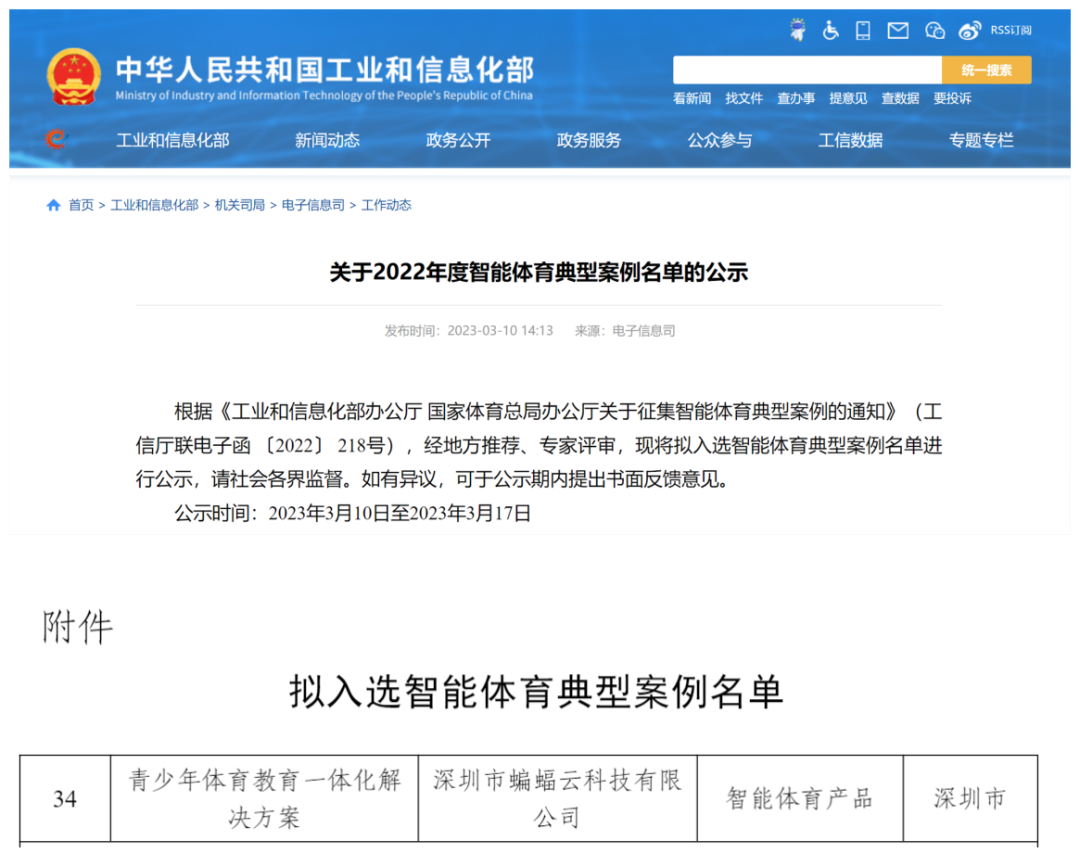Click the cell 青少年体育教育一体化解决方案
Image resolution: width=1080 pixels, height=866 pixels.
pyautogui.click(x=264, y=798)
